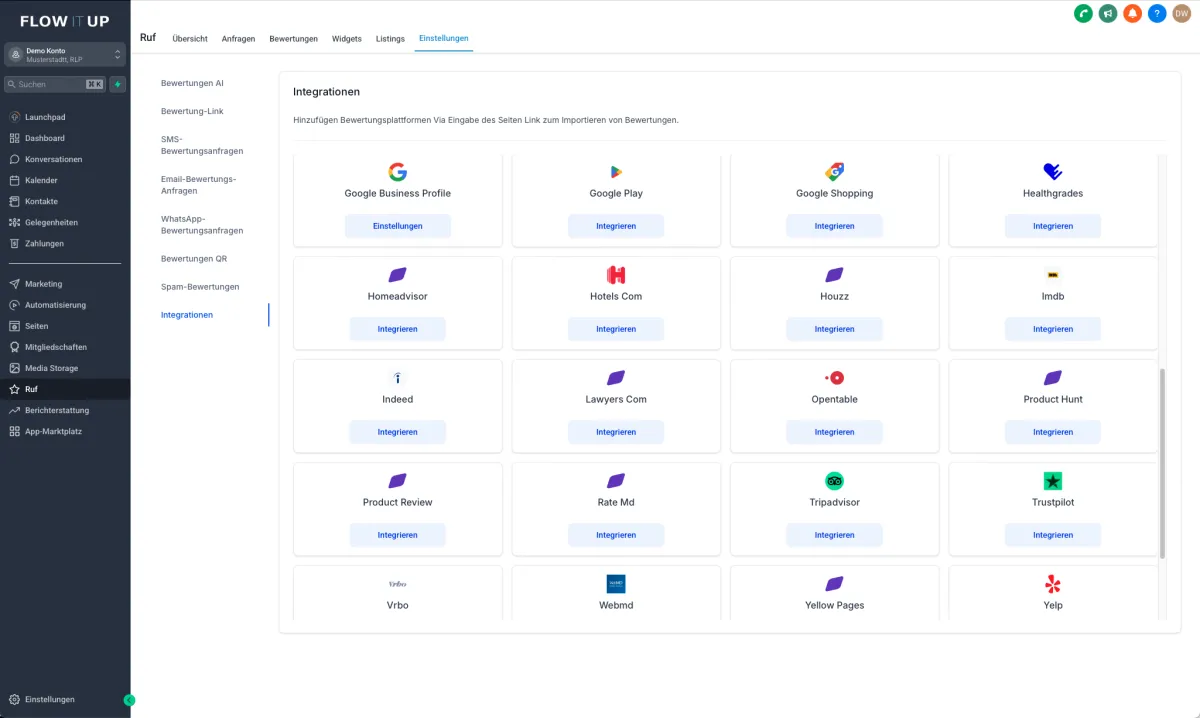Click the Trustpilot star logo
Screen dimensions: 1200x718
[x=1053, y=481]
